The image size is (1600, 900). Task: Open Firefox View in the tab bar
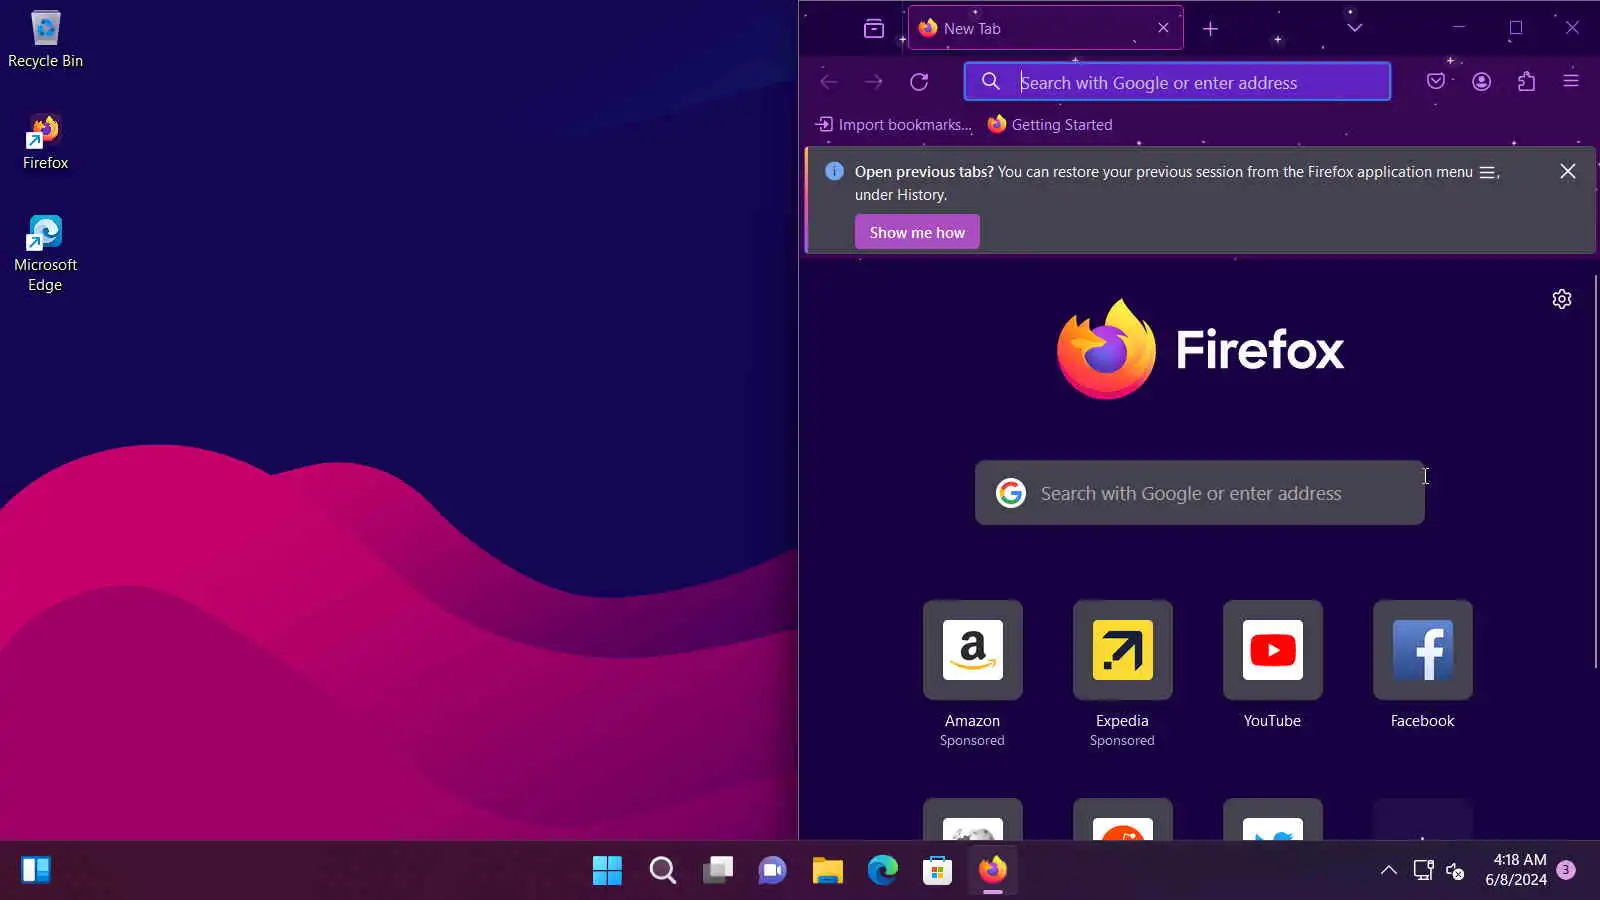click(x=874, y=28)
